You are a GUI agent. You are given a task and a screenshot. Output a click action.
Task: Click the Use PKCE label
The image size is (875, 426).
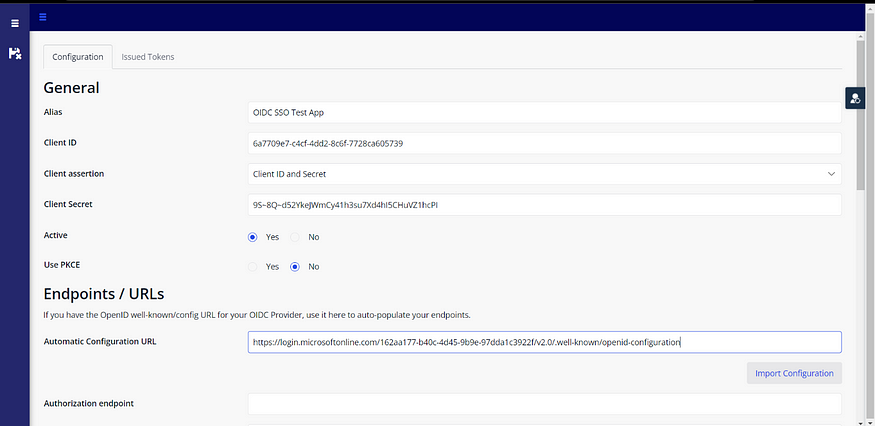tap(62, 265)
